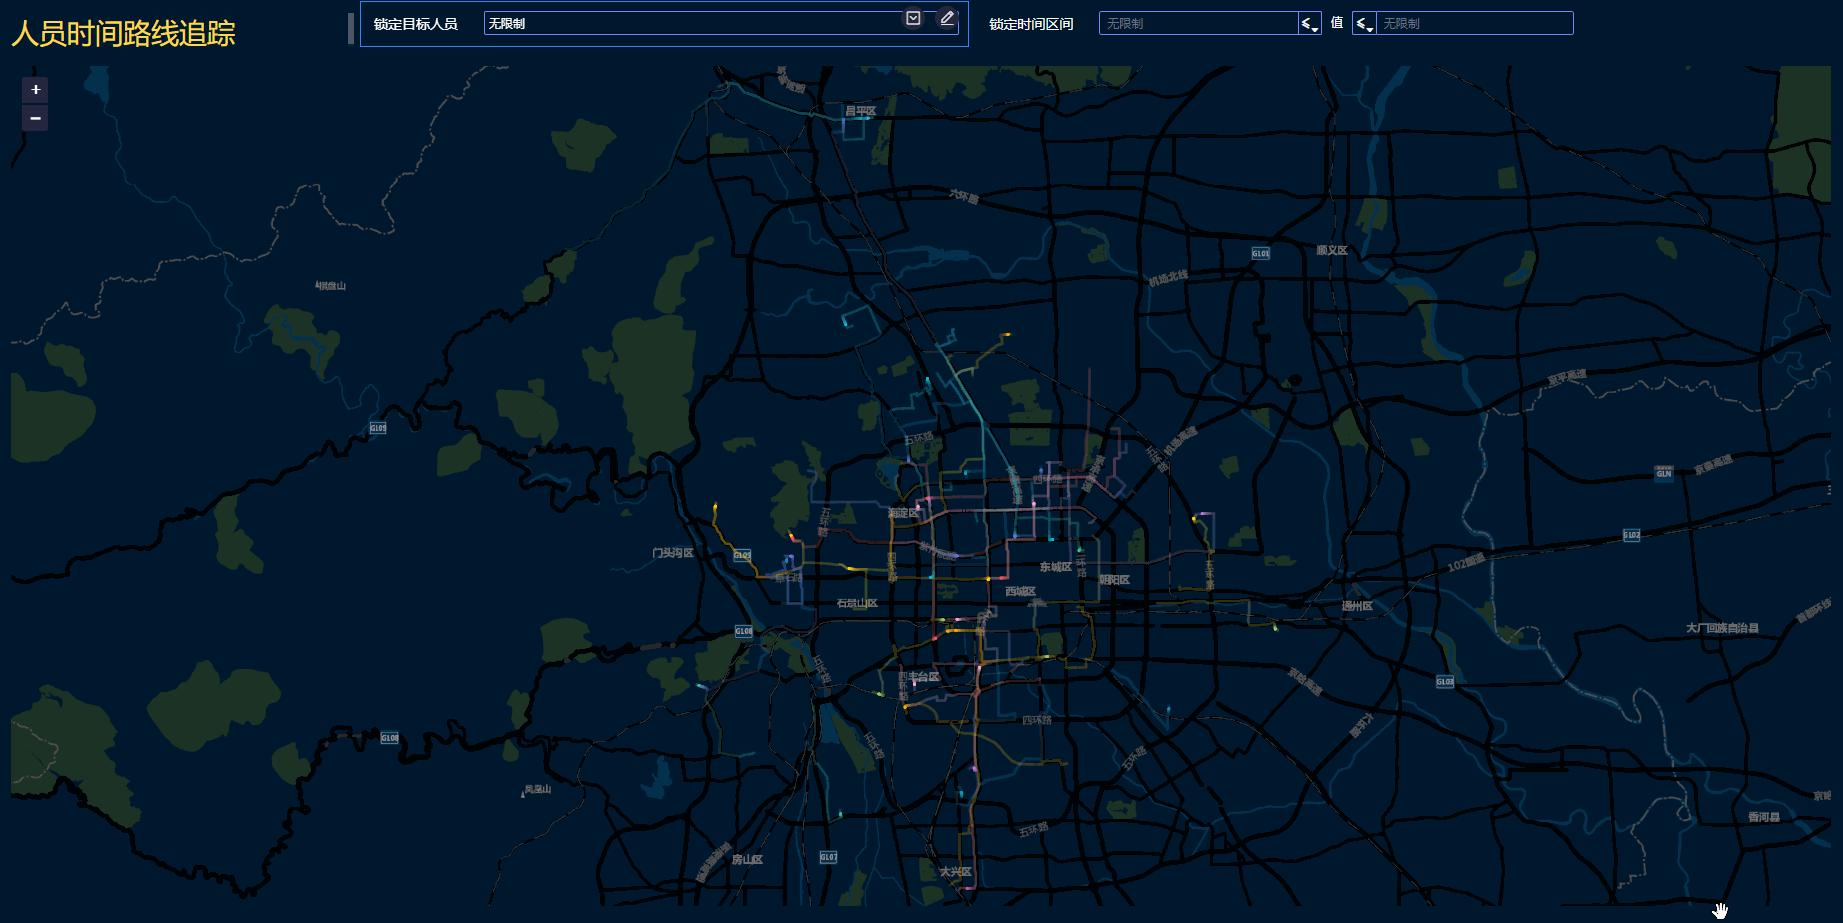Viewport: 1843px width, 923px height.
Task: Open the start-time comparison operator dropdown
Action: (x=1309, y=24)
